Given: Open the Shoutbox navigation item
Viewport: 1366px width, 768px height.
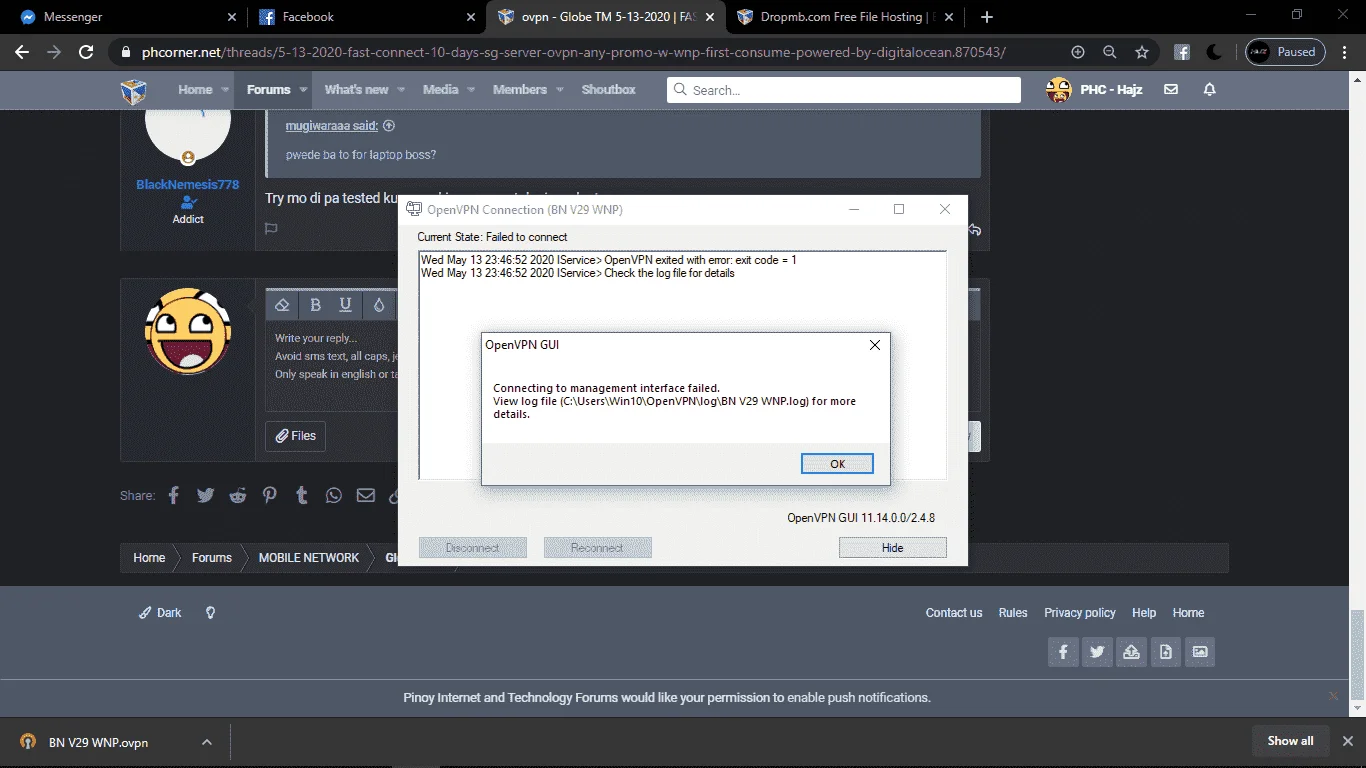Looking at the screenshot, I should pos(609,90).
